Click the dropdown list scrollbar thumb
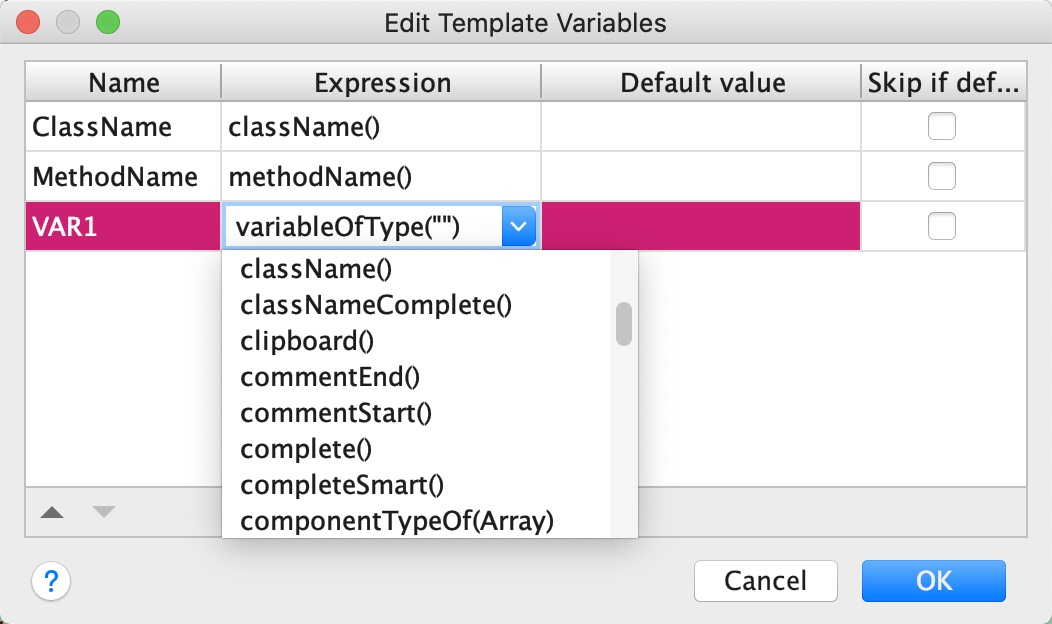 (x=624, y=324)
